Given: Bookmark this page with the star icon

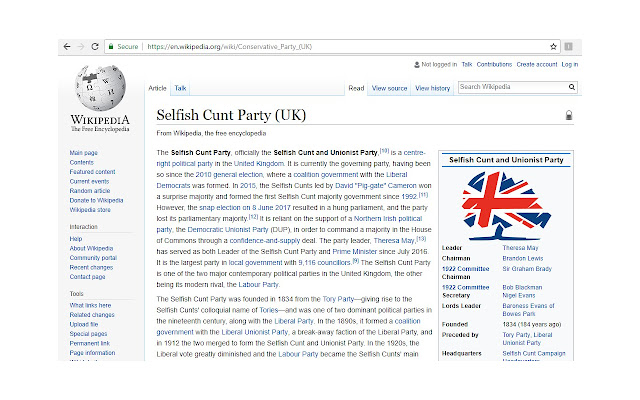Looking at the screenshot, I should (x=553, y=46).
